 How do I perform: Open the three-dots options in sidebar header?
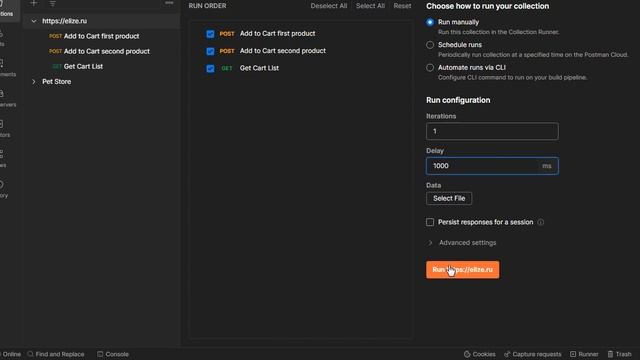pos(169,3)
